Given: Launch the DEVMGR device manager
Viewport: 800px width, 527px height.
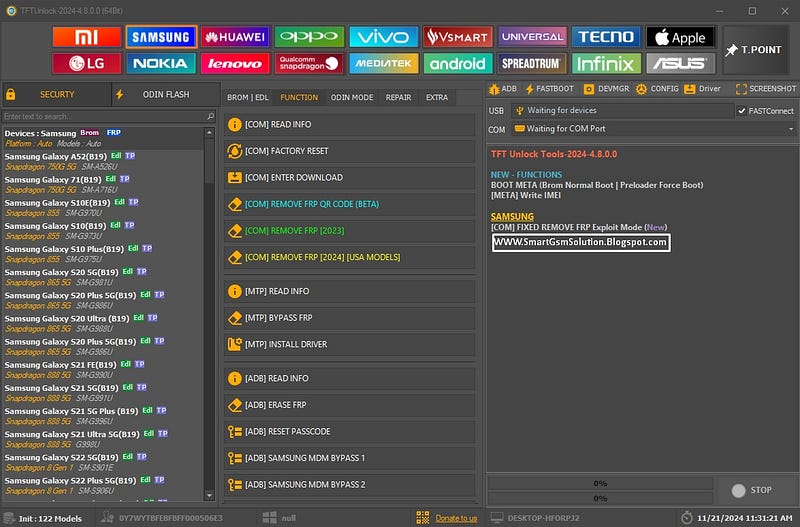Looking at the screenshot, I should [607, 89].
